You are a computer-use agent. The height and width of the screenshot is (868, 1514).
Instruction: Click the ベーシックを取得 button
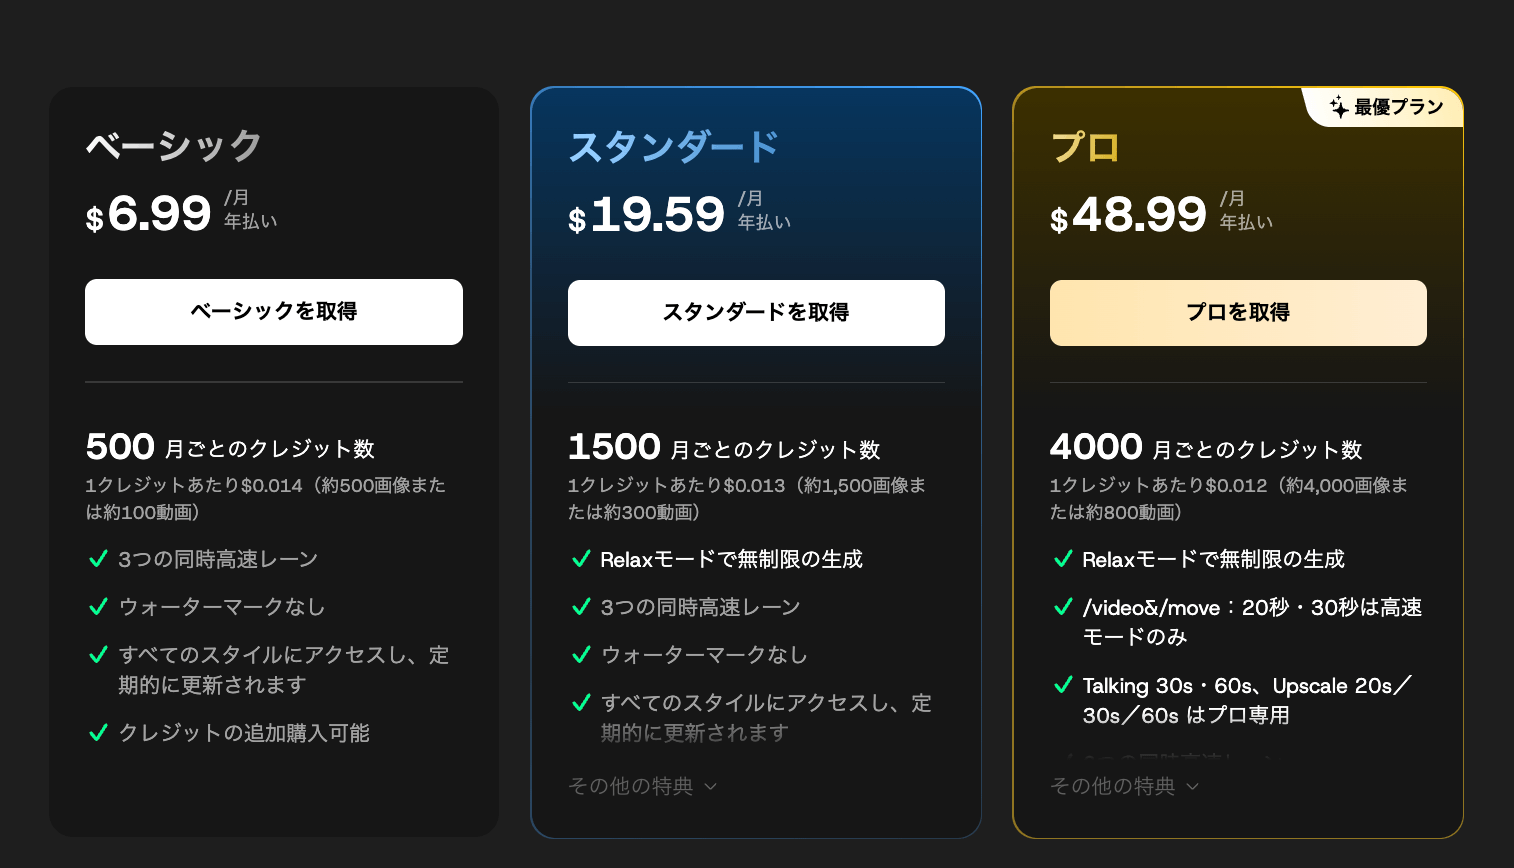[273, 312]
